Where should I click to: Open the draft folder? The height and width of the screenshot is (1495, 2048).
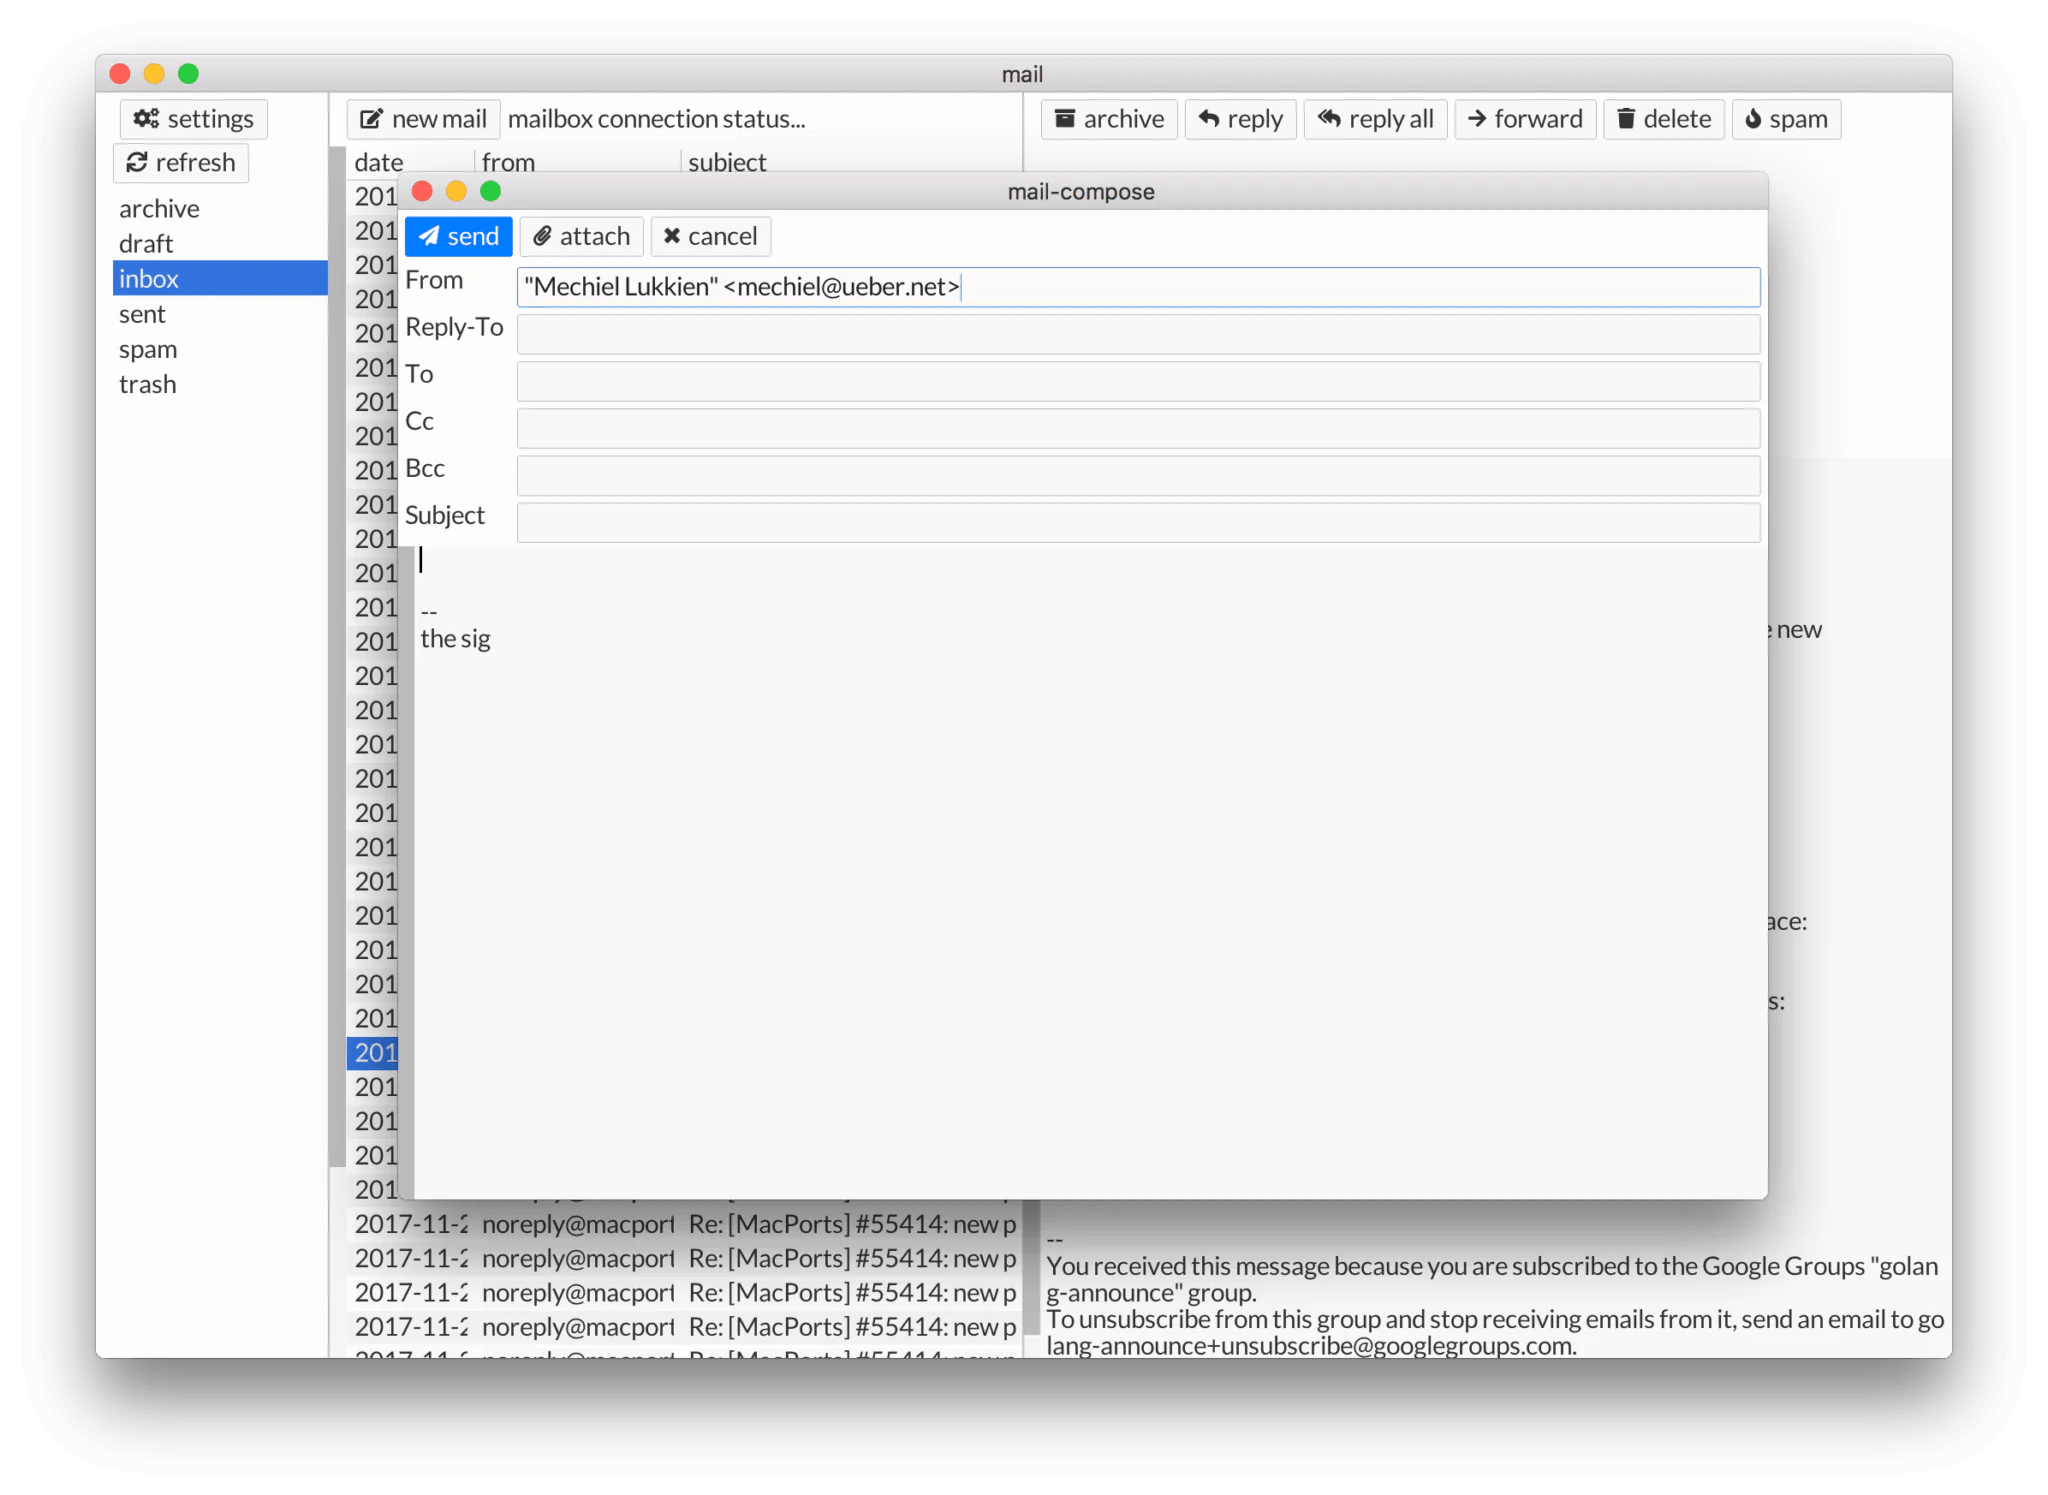click(146, 243)
